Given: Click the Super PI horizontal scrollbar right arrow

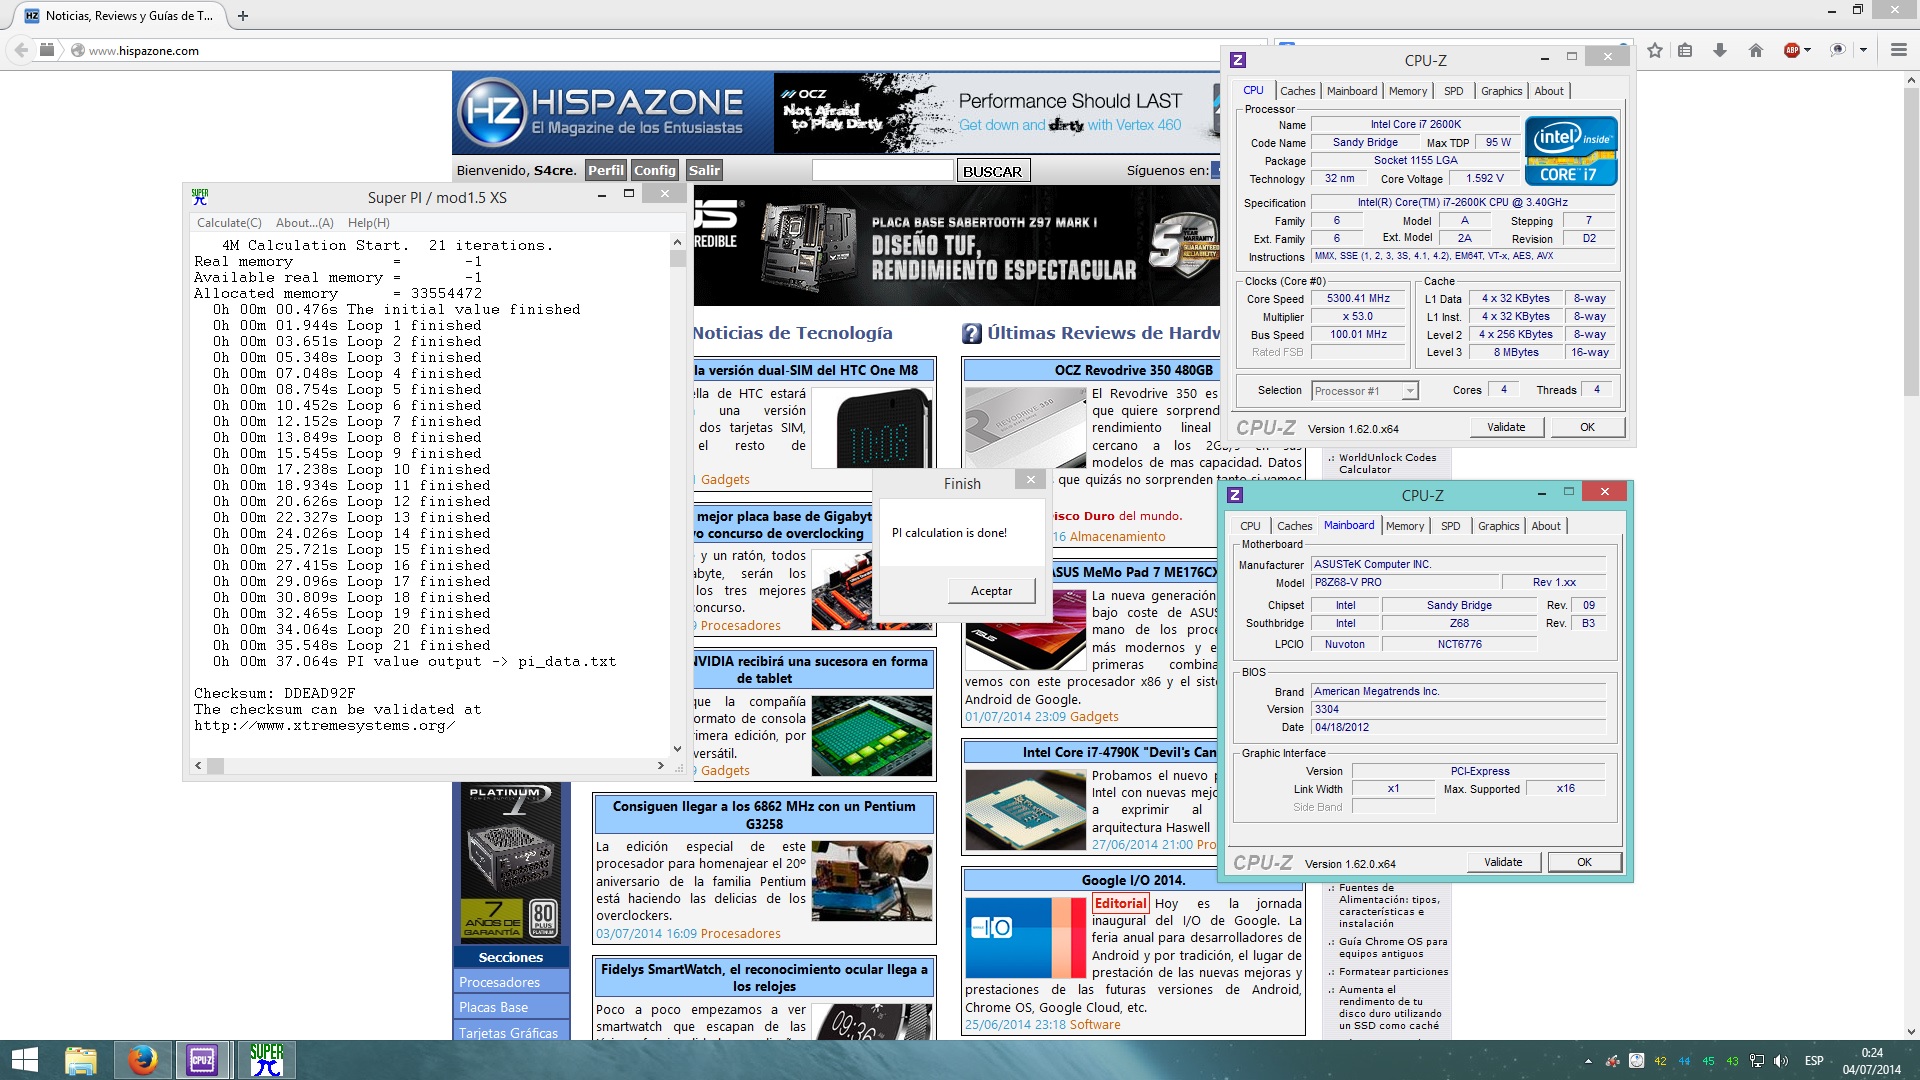Looking at the screenshot, I should (x=660, y=766).
